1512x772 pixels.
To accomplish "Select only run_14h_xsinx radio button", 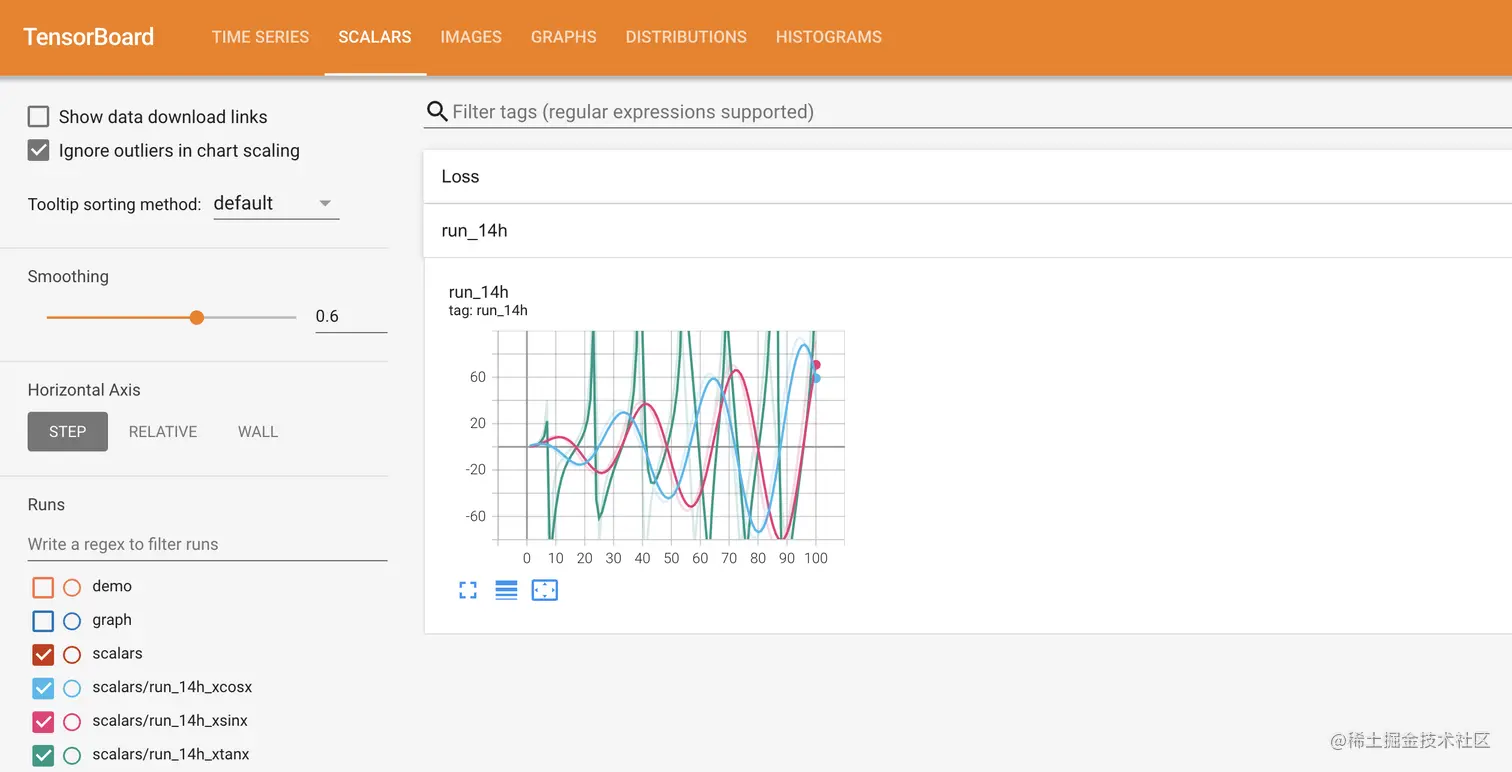I will tap(72, 722).
